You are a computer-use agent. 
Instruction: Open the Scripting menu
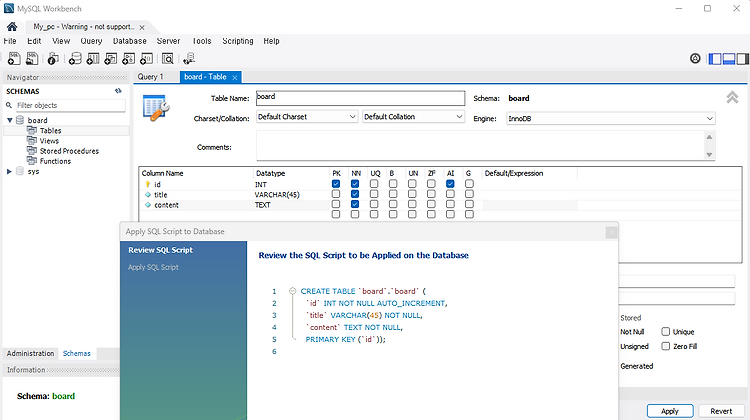(x=238, y=41)
